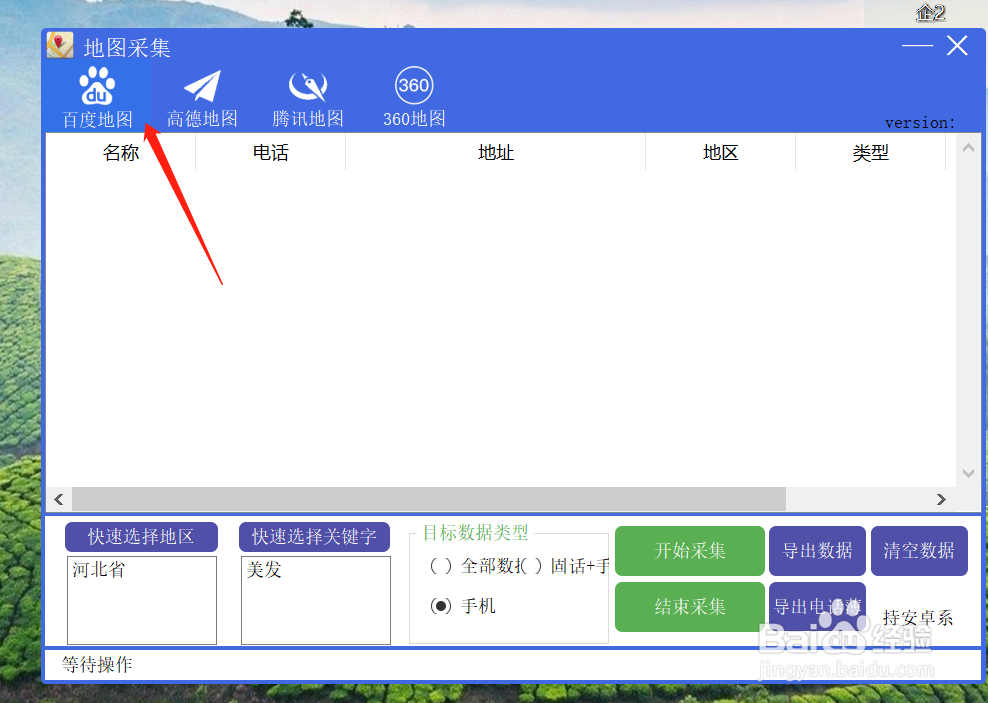Switch to 360 Map (360地图) source
This screenshot has width=988, height=703.
(x=414, y=98)
